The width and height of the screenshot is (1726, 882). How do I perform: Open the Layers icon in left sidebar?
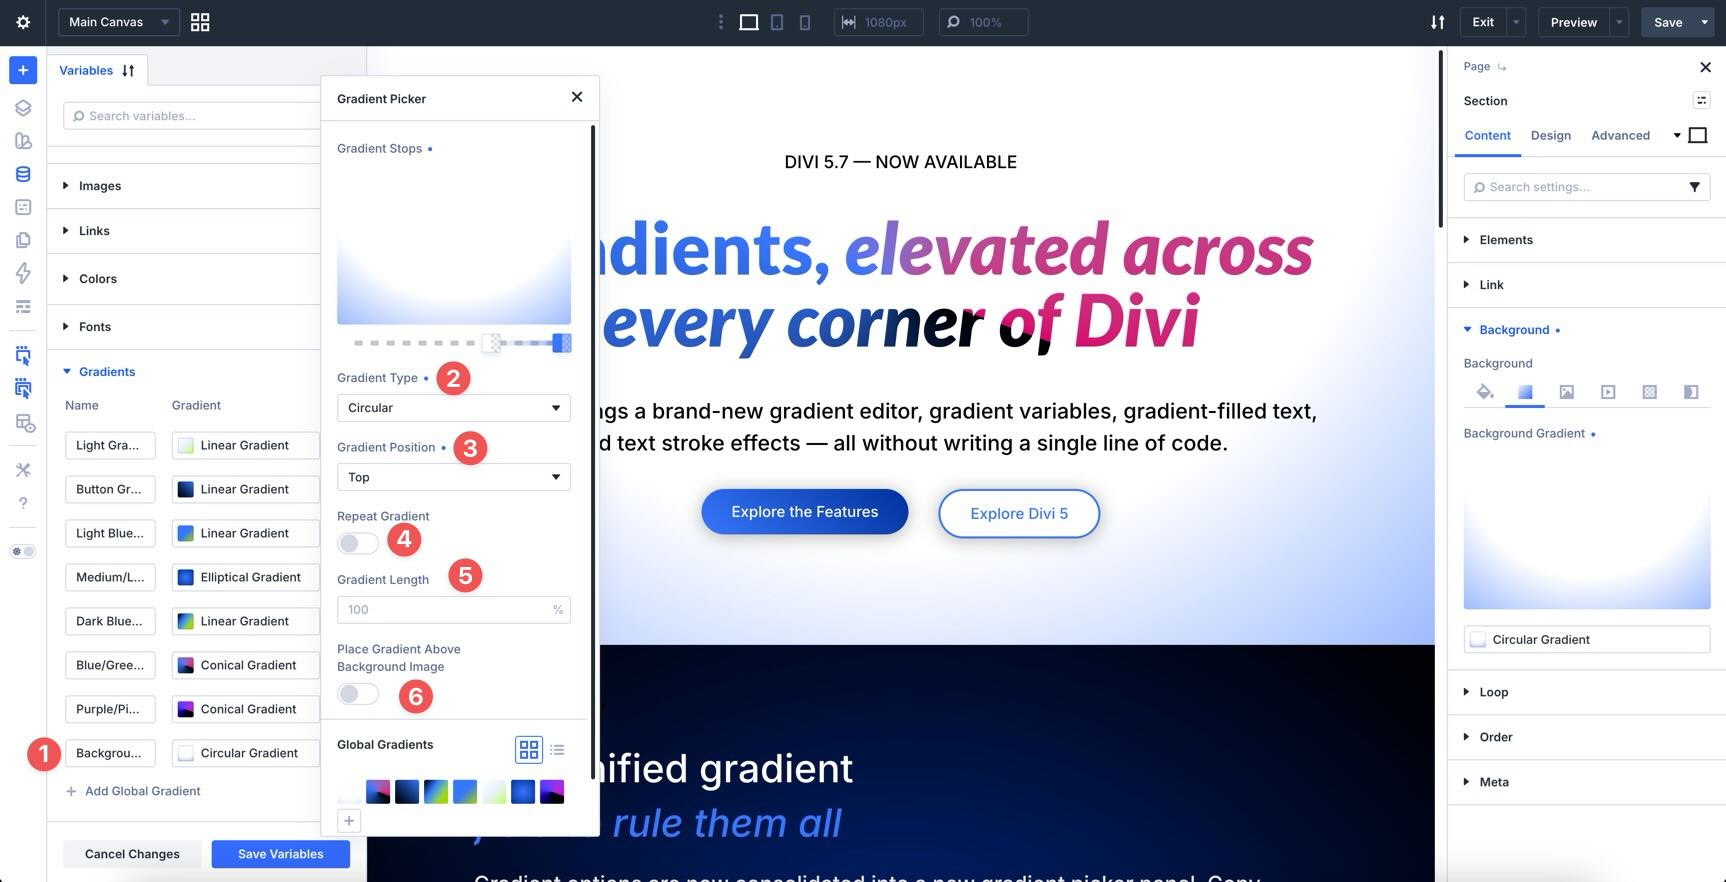(x=23, y=108)
